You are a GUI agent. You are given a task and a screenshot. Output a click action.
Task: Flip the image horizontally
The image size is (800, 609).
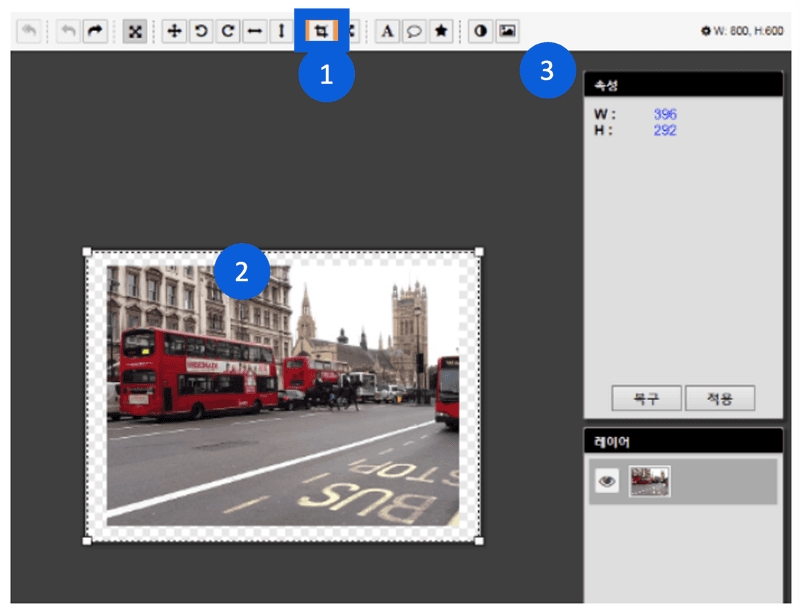point(255,31)
